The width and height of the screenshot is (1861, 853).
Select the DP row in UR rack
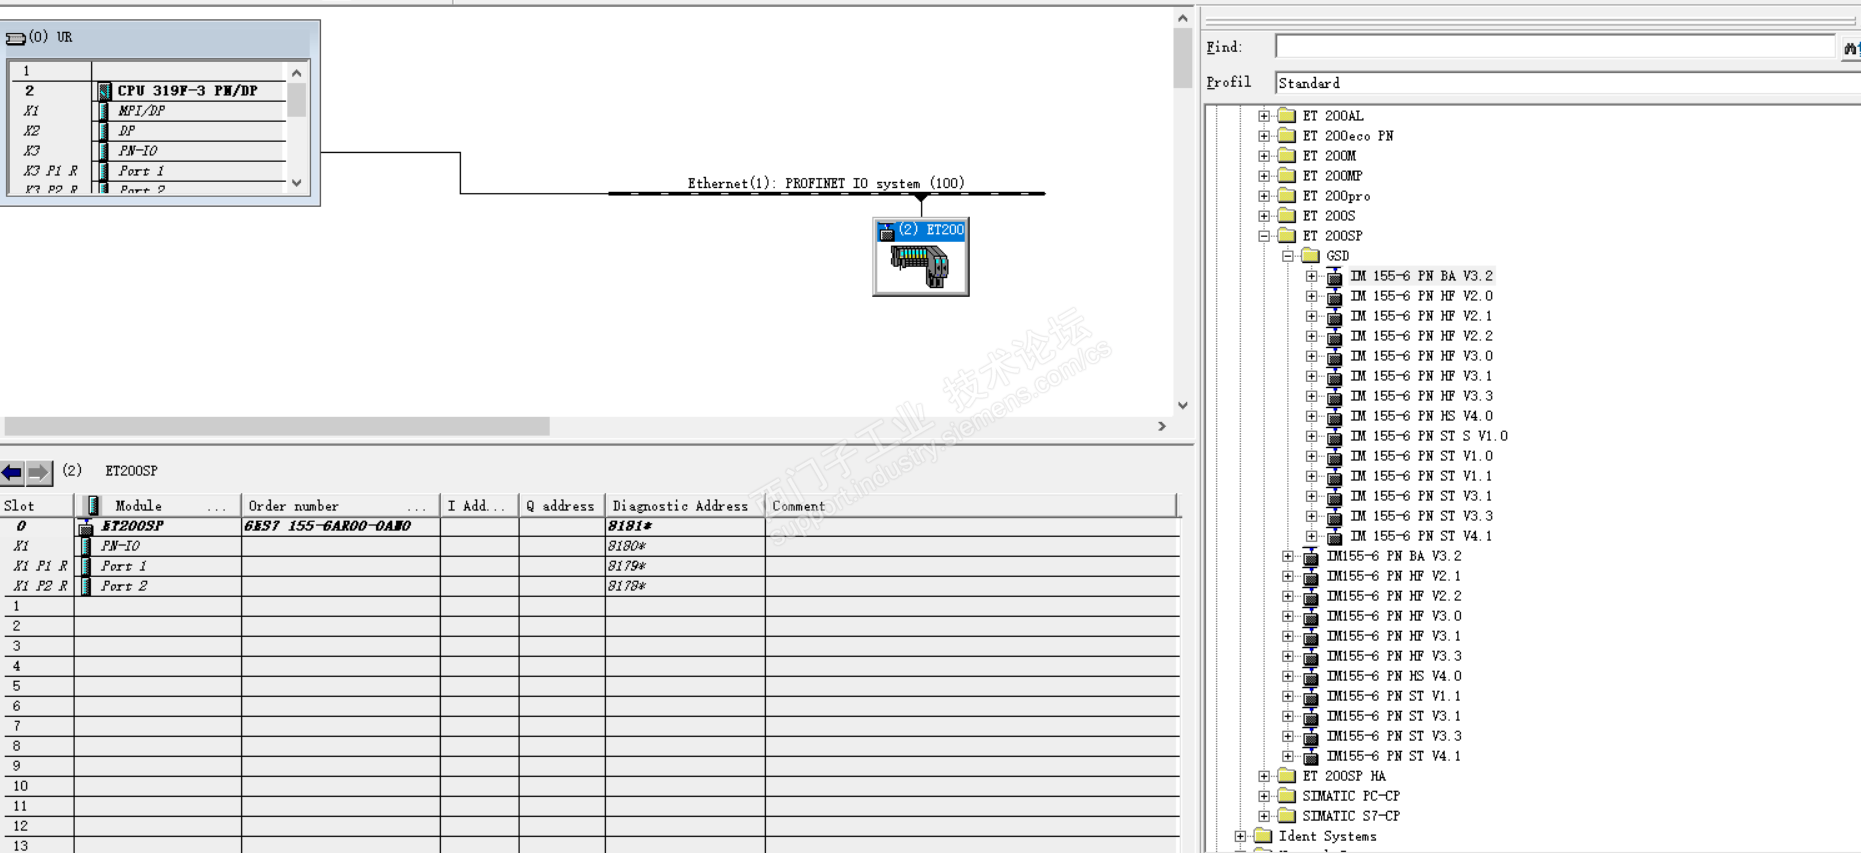[x=148, y=131]
